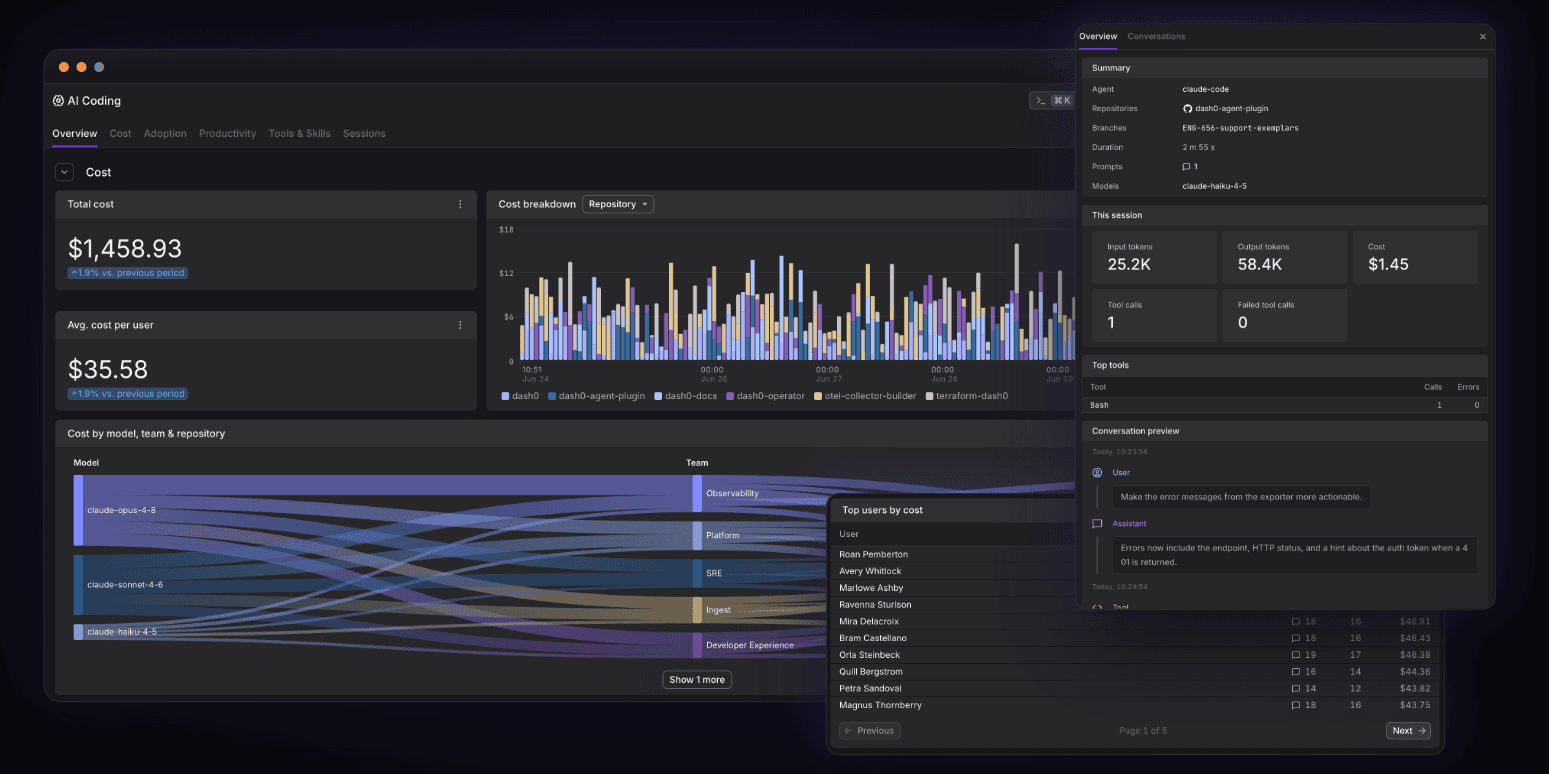
Task: Select the Tools & Skills tab
Action: pyautogui.click(x=299, y=133)
